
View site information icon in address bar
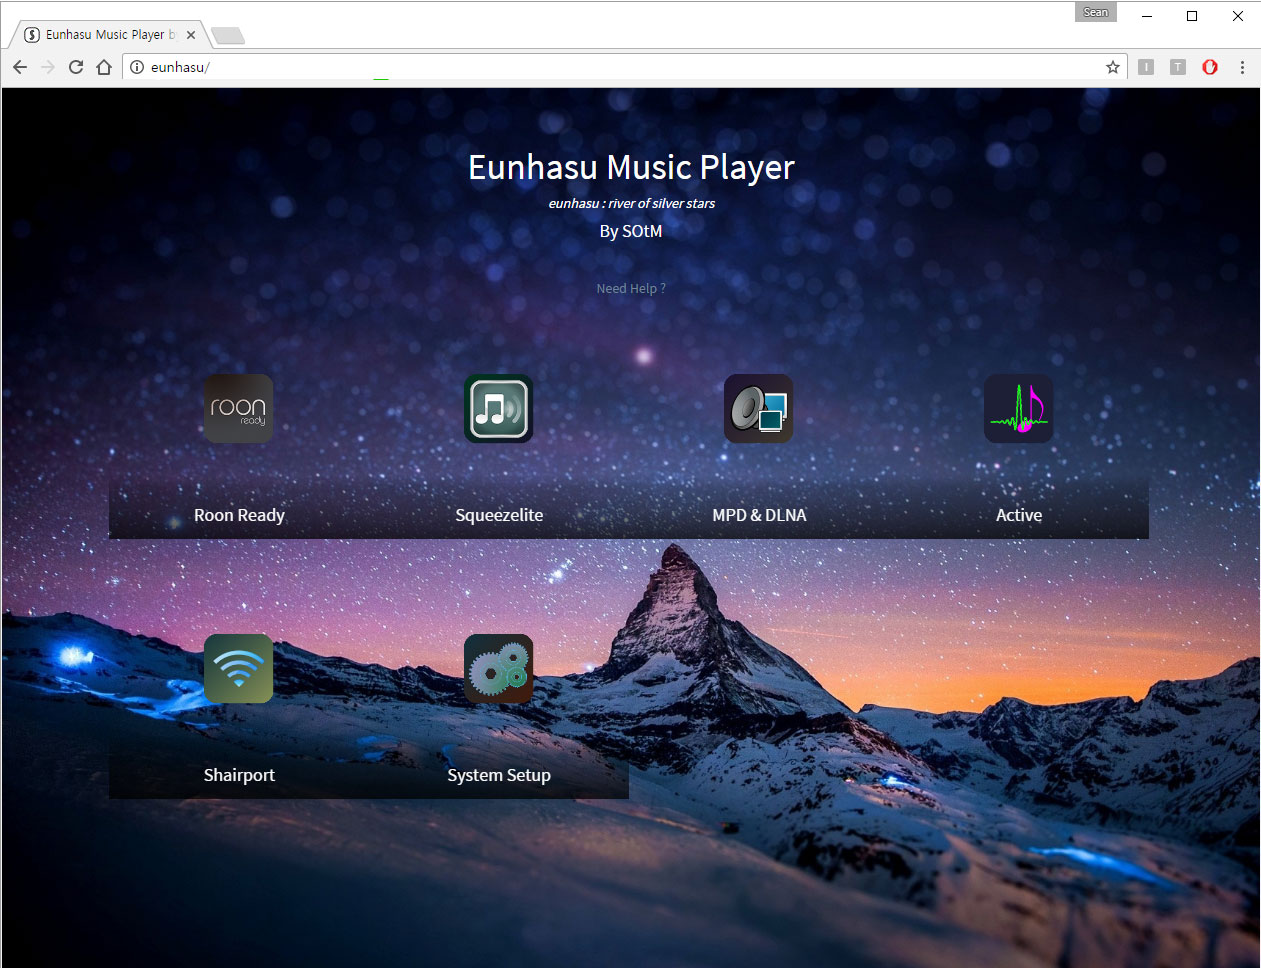click(137, 67)
